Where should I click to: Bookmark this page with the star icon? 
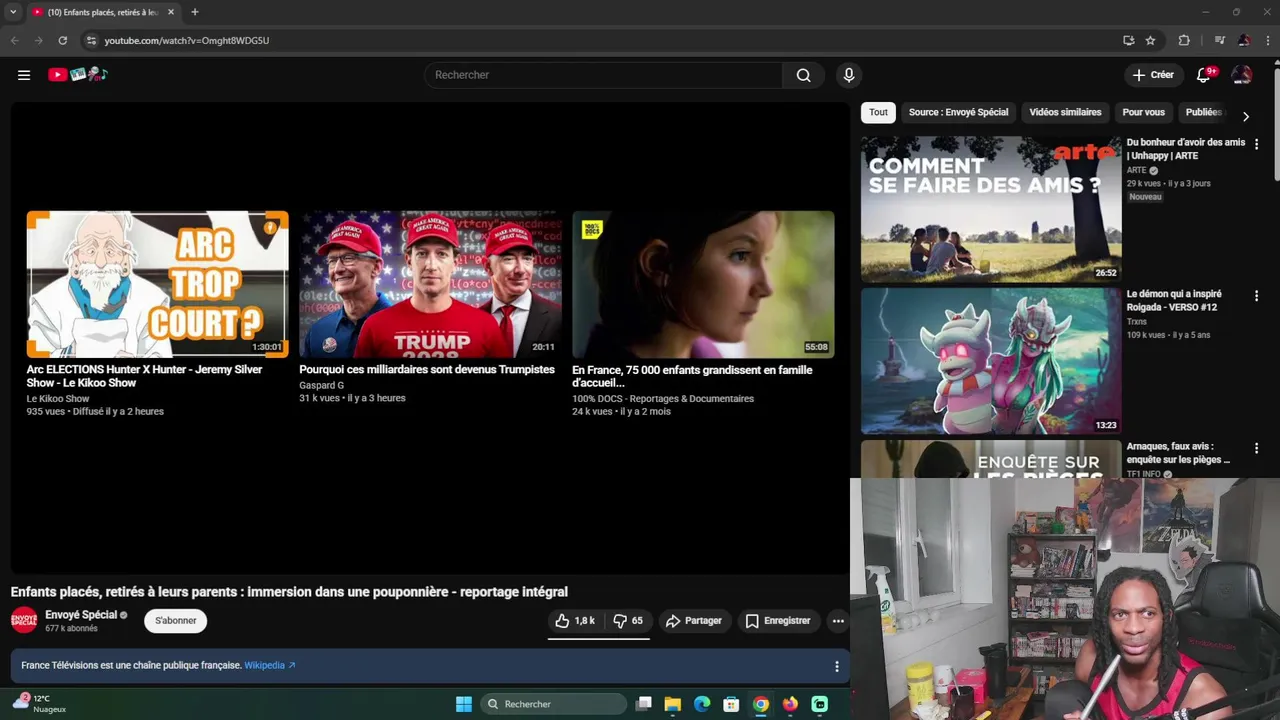tap(1150, 40)
